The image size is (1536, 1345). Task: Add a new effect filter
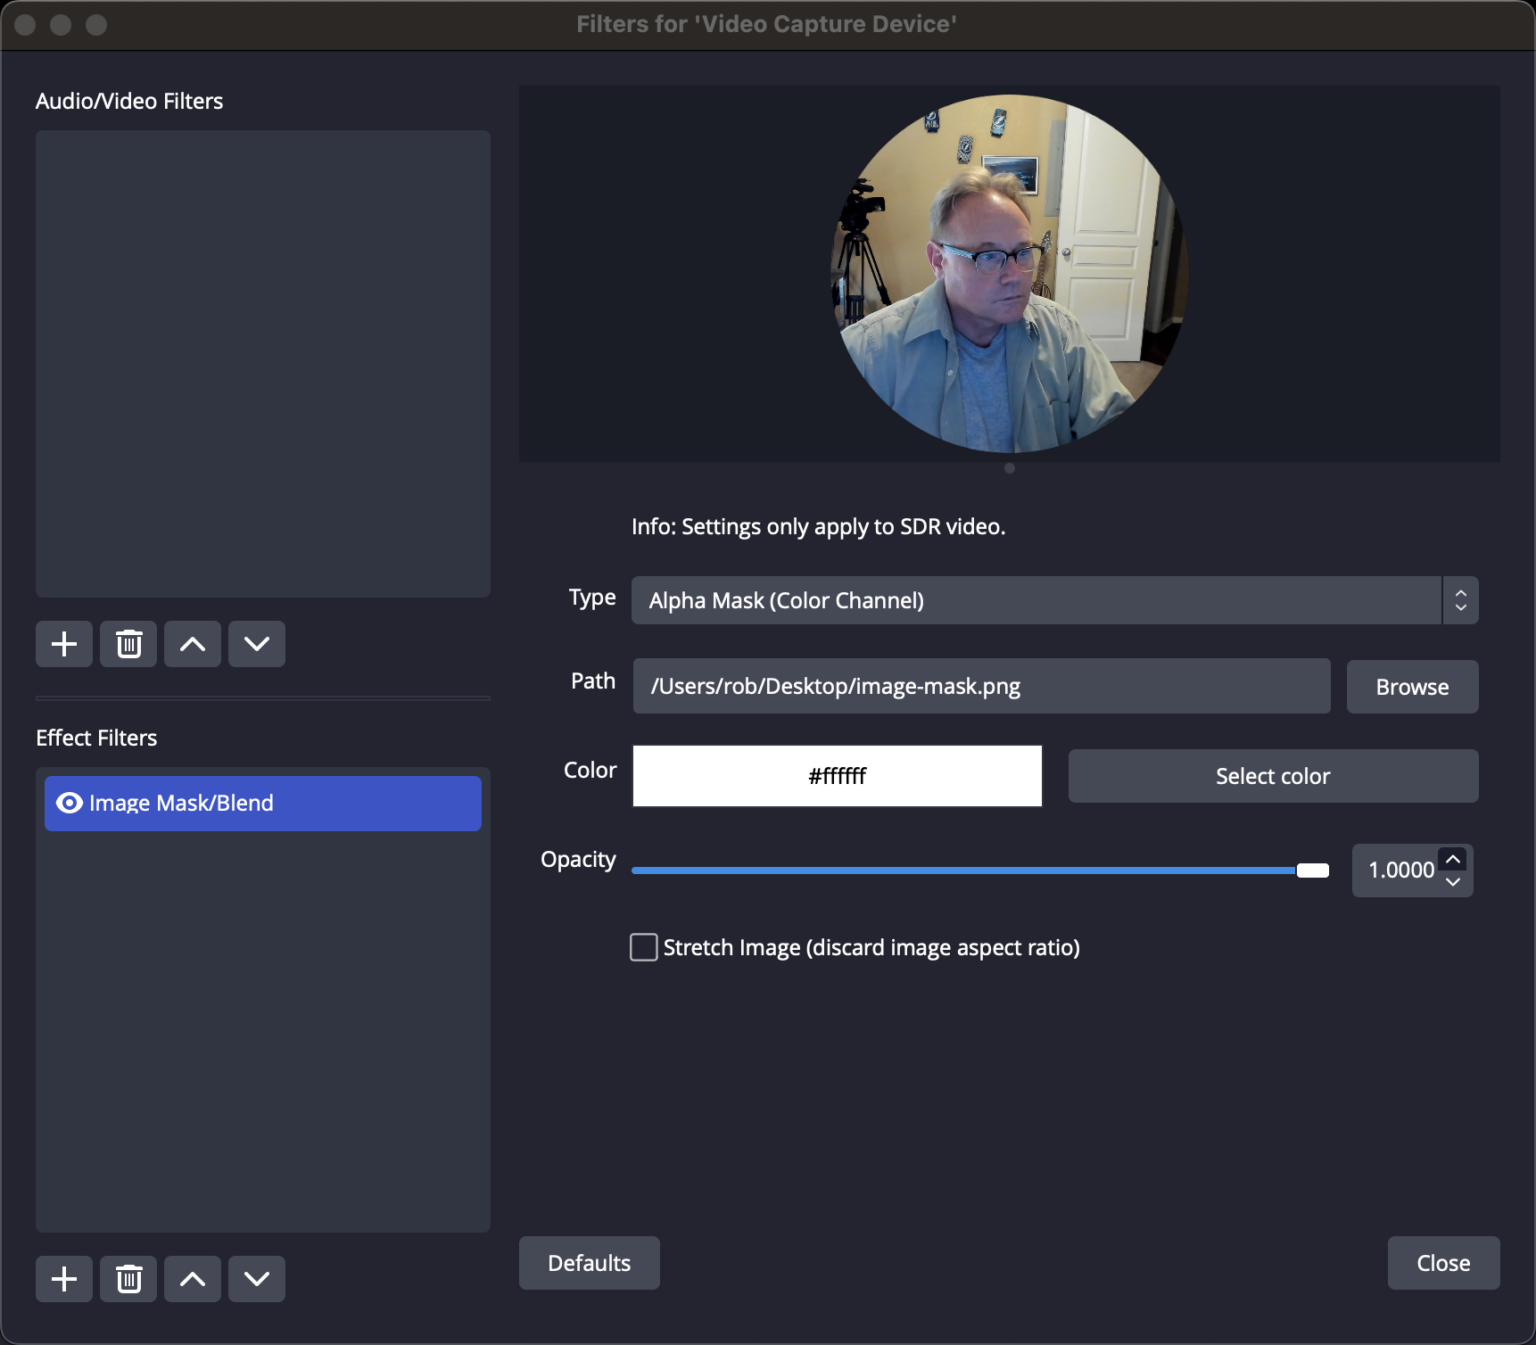(x=63, y=1279)
